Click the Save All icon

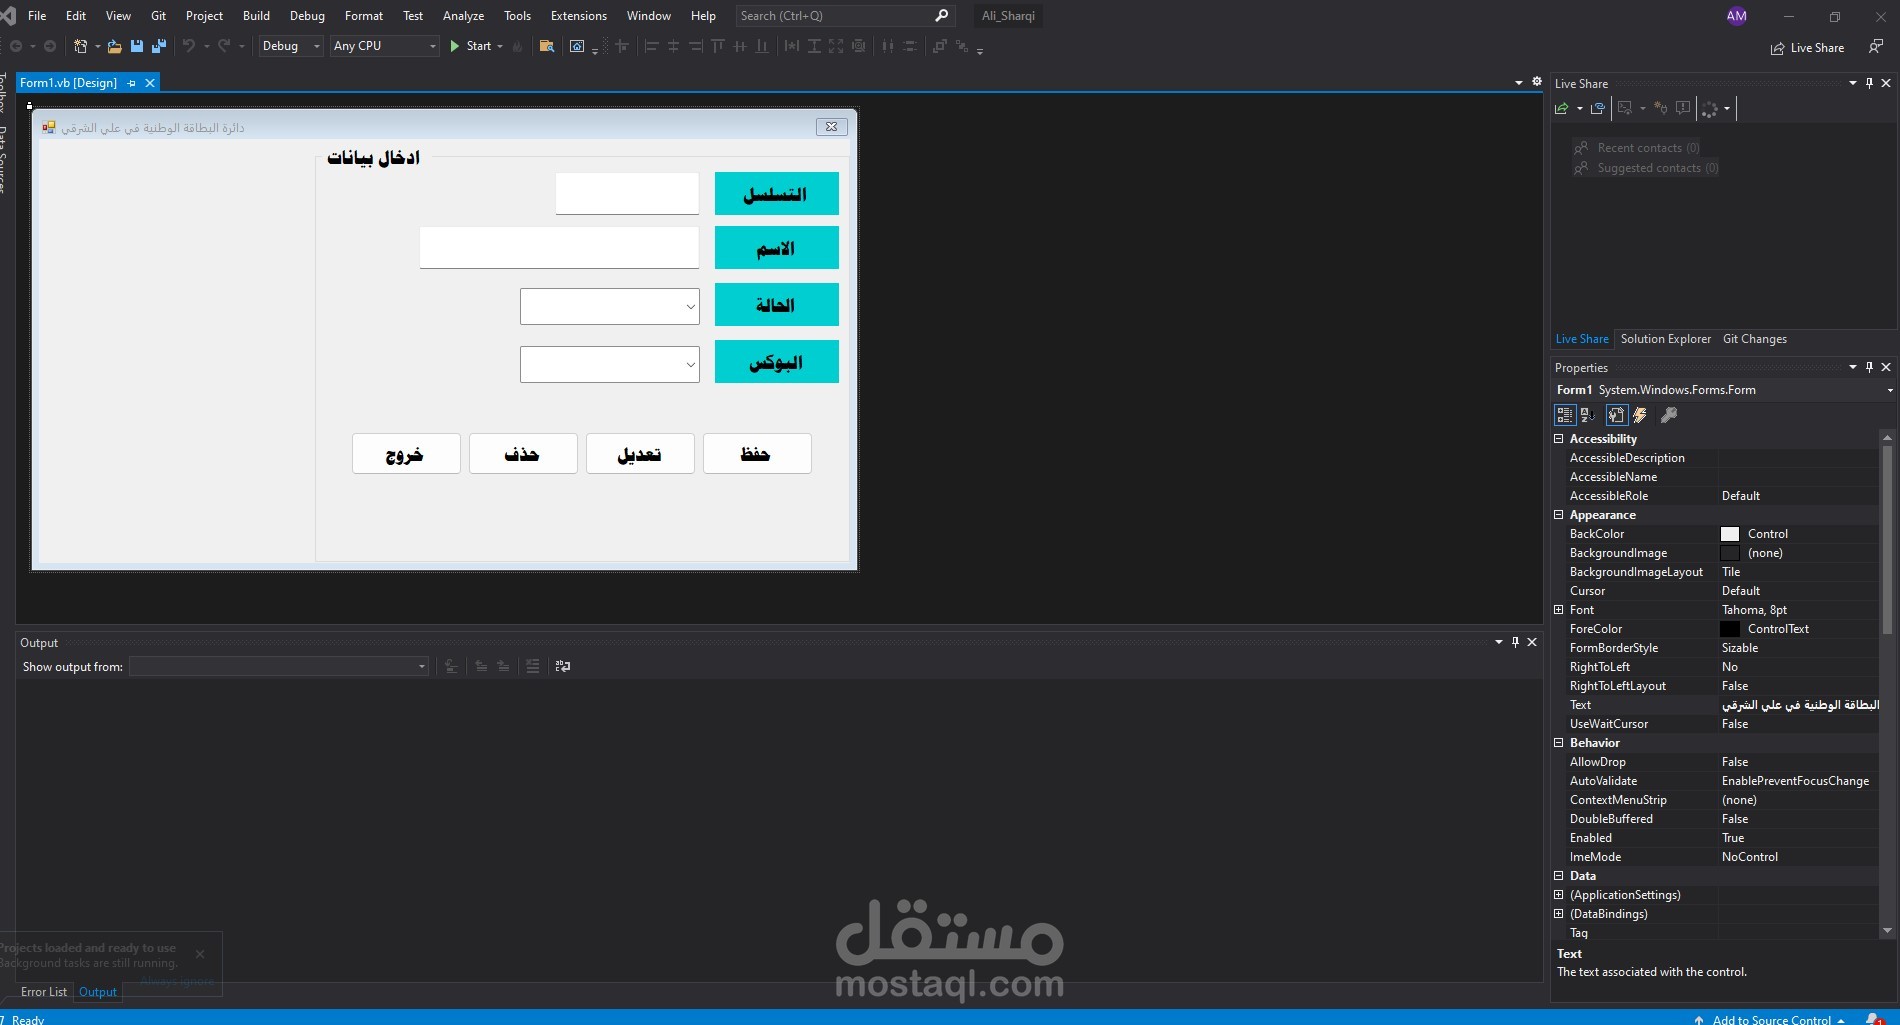(x=158, y=46)
